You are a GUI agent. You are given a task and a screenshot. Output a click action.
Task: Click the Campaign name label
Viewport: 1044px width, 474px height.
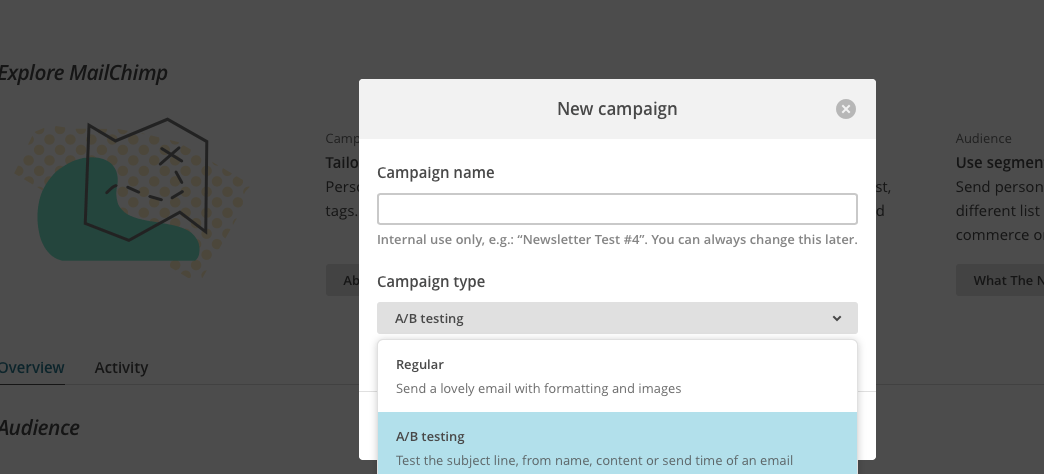(x=435, y=172)
